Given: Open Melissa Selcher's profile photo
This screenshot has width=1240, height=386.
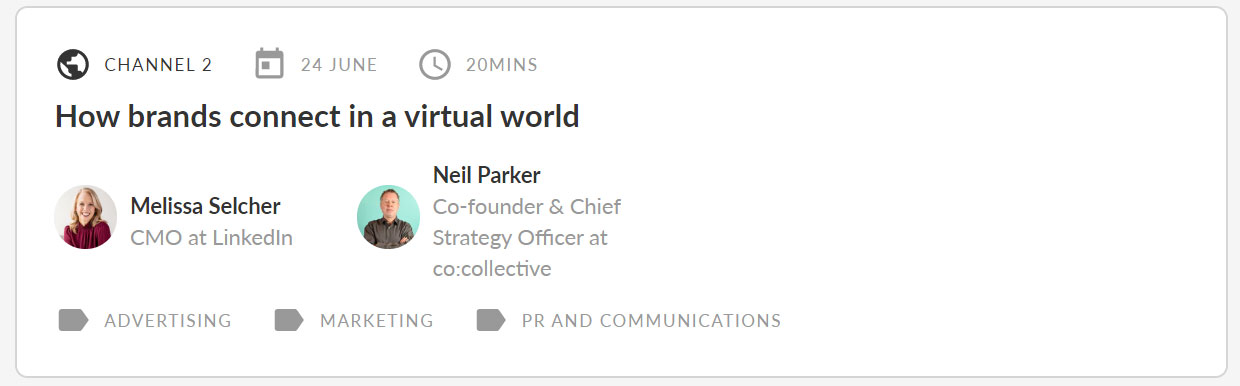Looking at the screenshot, I should [86, 217].
